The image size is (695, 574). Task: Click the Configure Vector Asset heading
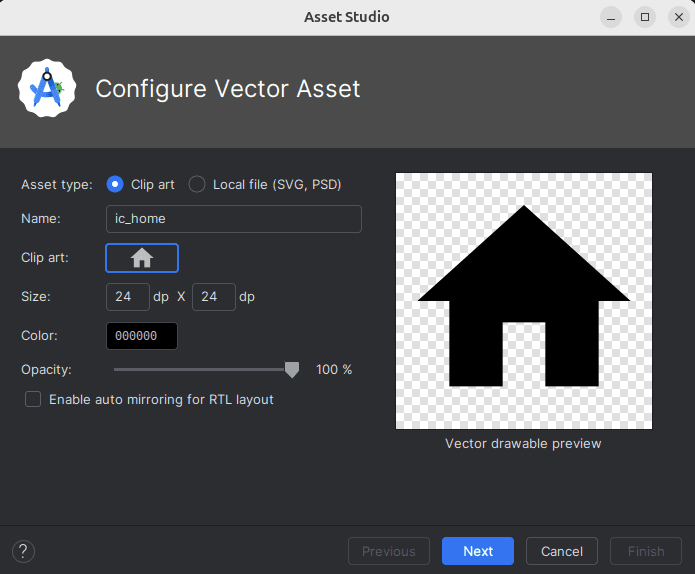click(x=228, y=89)
